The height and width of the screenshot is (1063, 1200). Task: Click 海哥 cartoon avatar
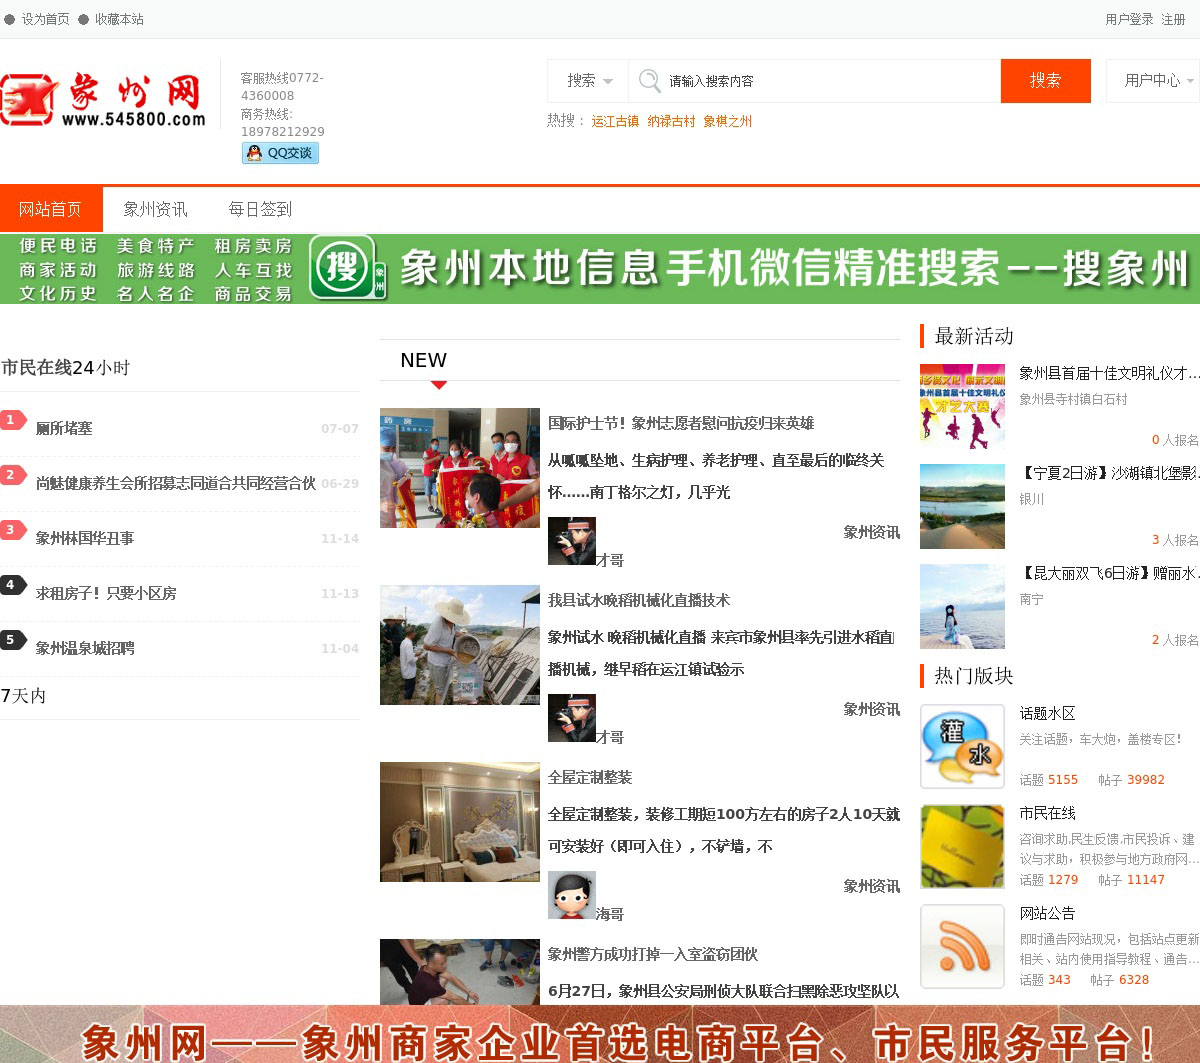[572, 895]
